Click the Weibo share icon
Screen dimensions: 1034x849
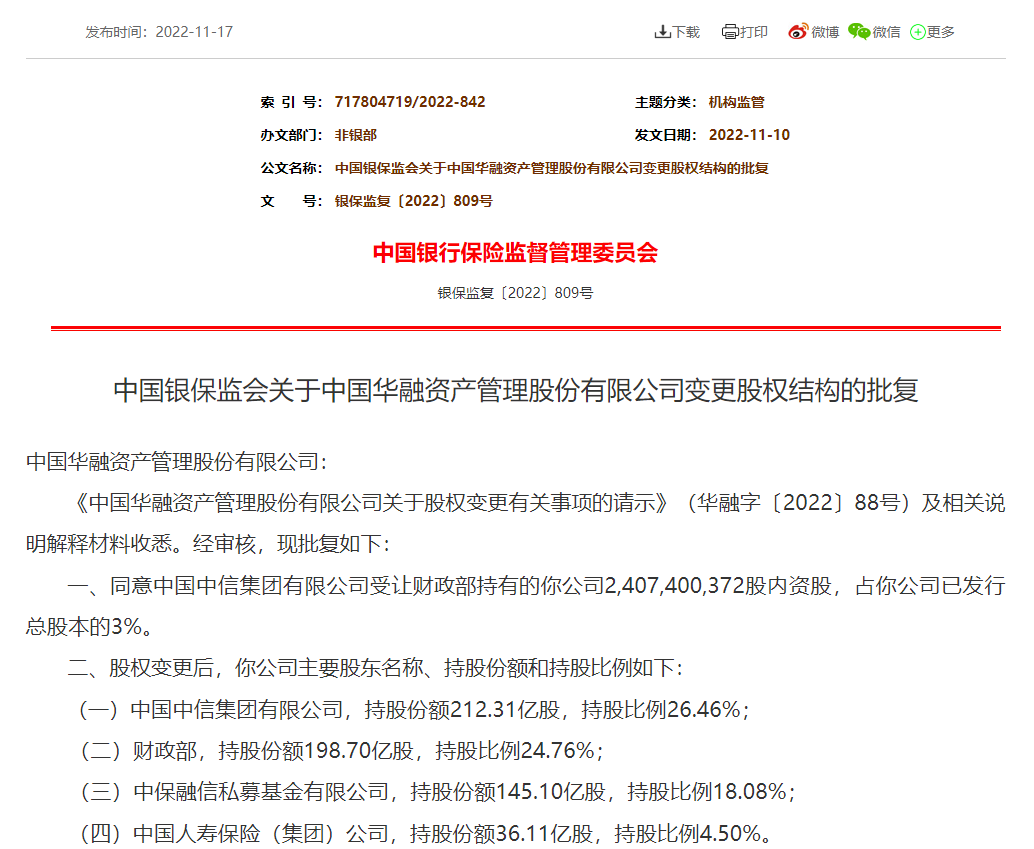[x=798, y=32]
